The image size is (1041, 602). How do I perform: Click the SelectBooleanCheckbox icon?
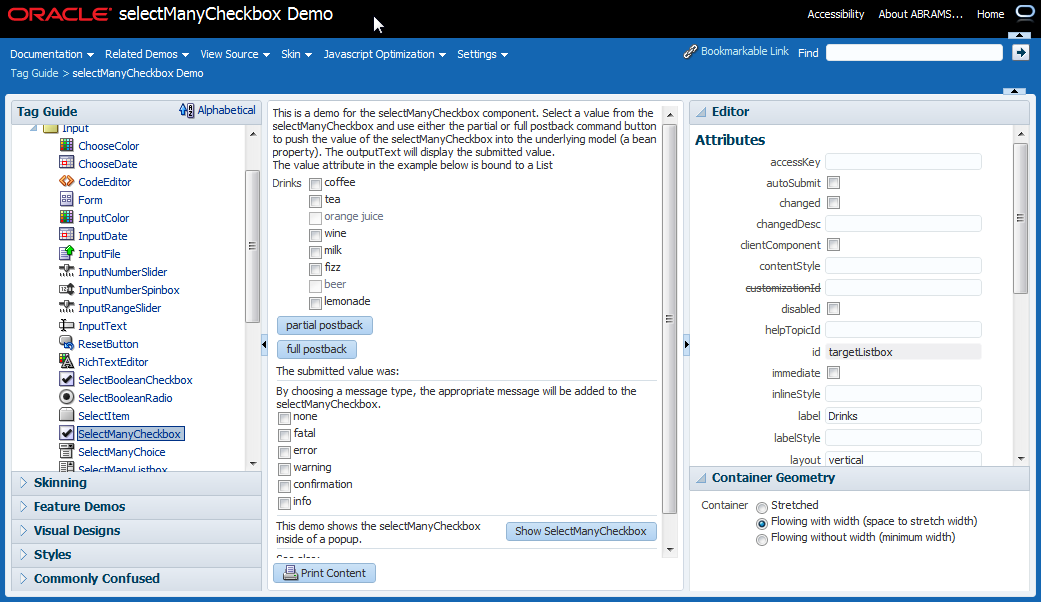66,378
